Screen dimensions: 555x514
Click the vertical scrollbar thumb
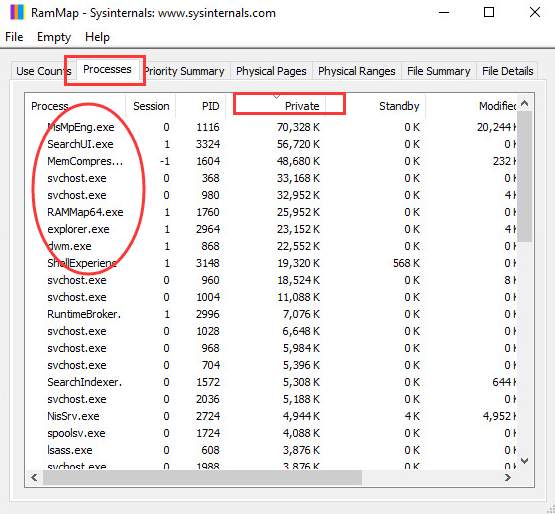point(525,176)
